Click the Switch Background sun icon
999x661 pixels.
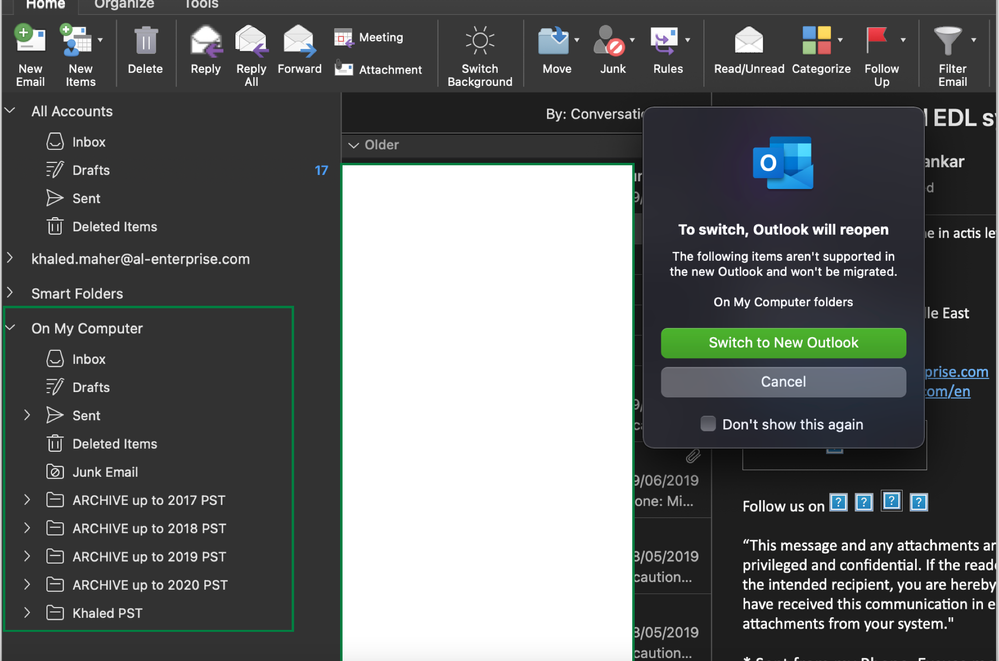tap(480, 41)
